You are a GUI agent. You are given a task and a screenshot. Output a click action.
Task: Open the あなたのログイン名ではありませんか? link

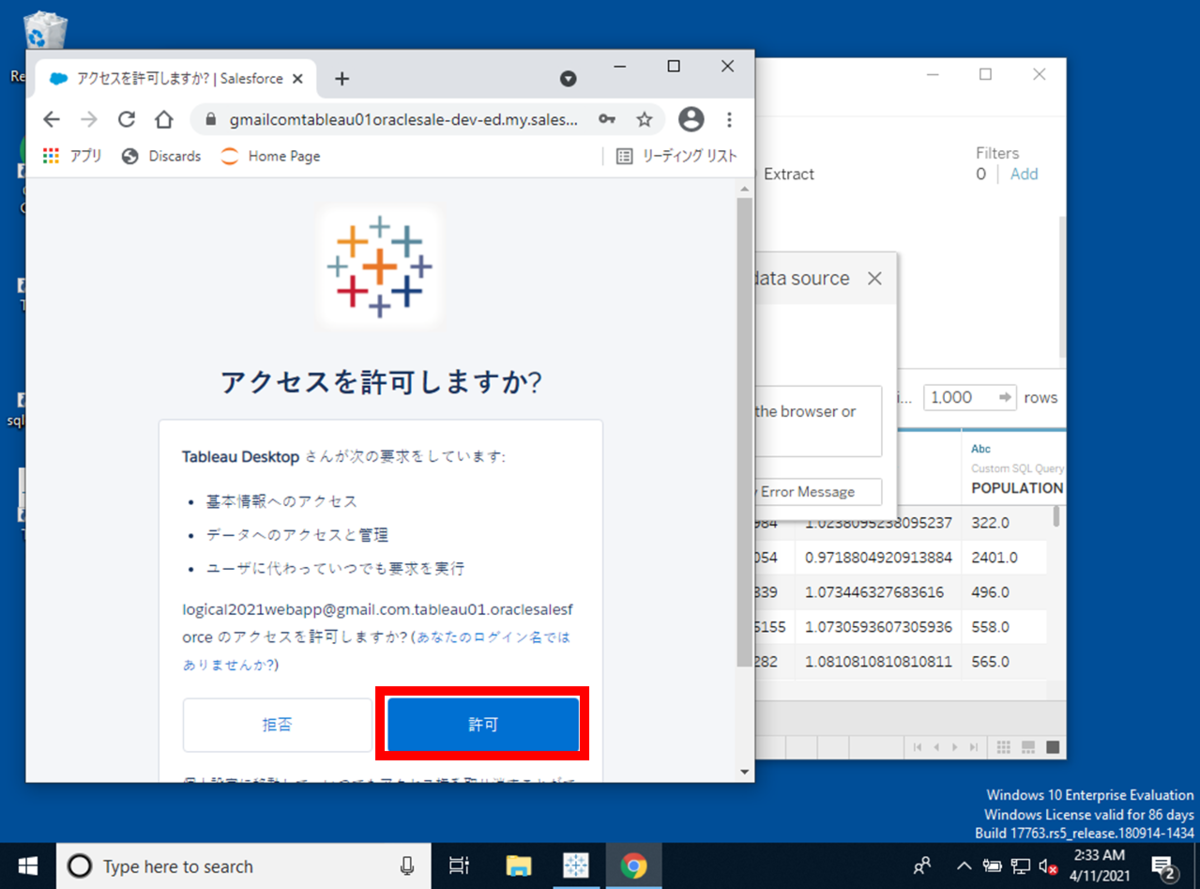(376, 650)
